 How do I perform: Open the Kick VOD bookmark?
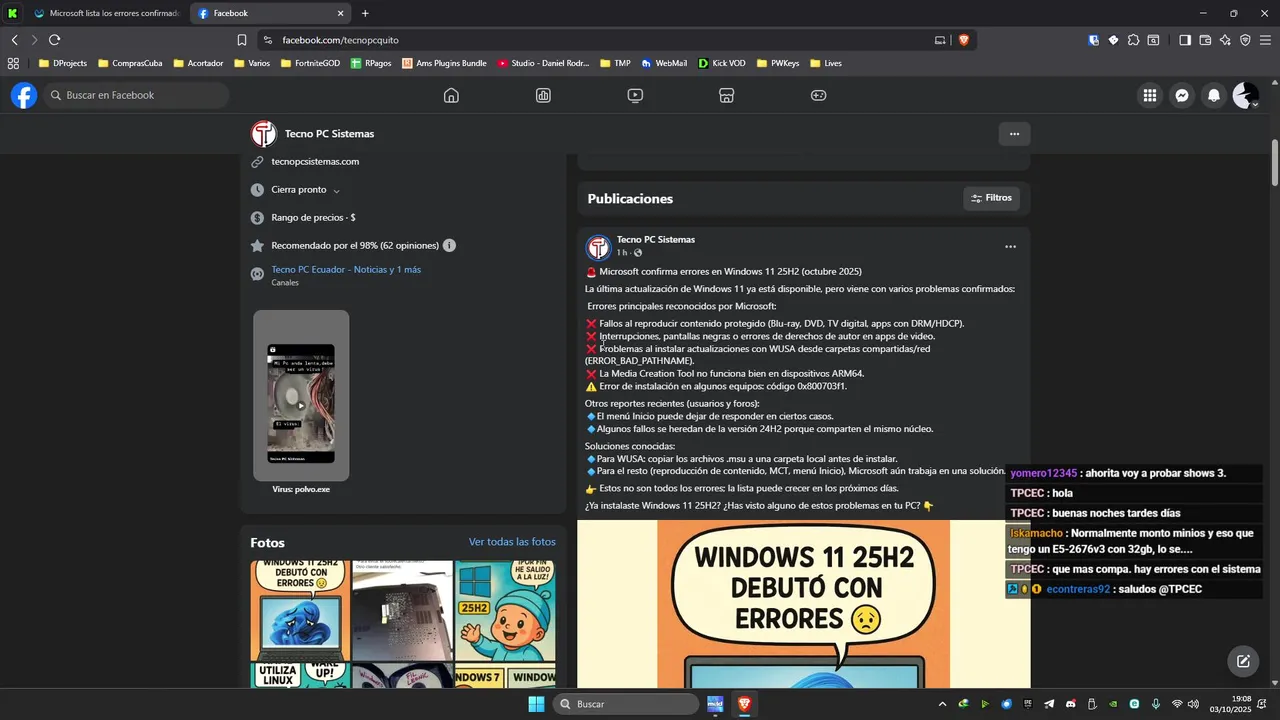[x=722, y=63]
